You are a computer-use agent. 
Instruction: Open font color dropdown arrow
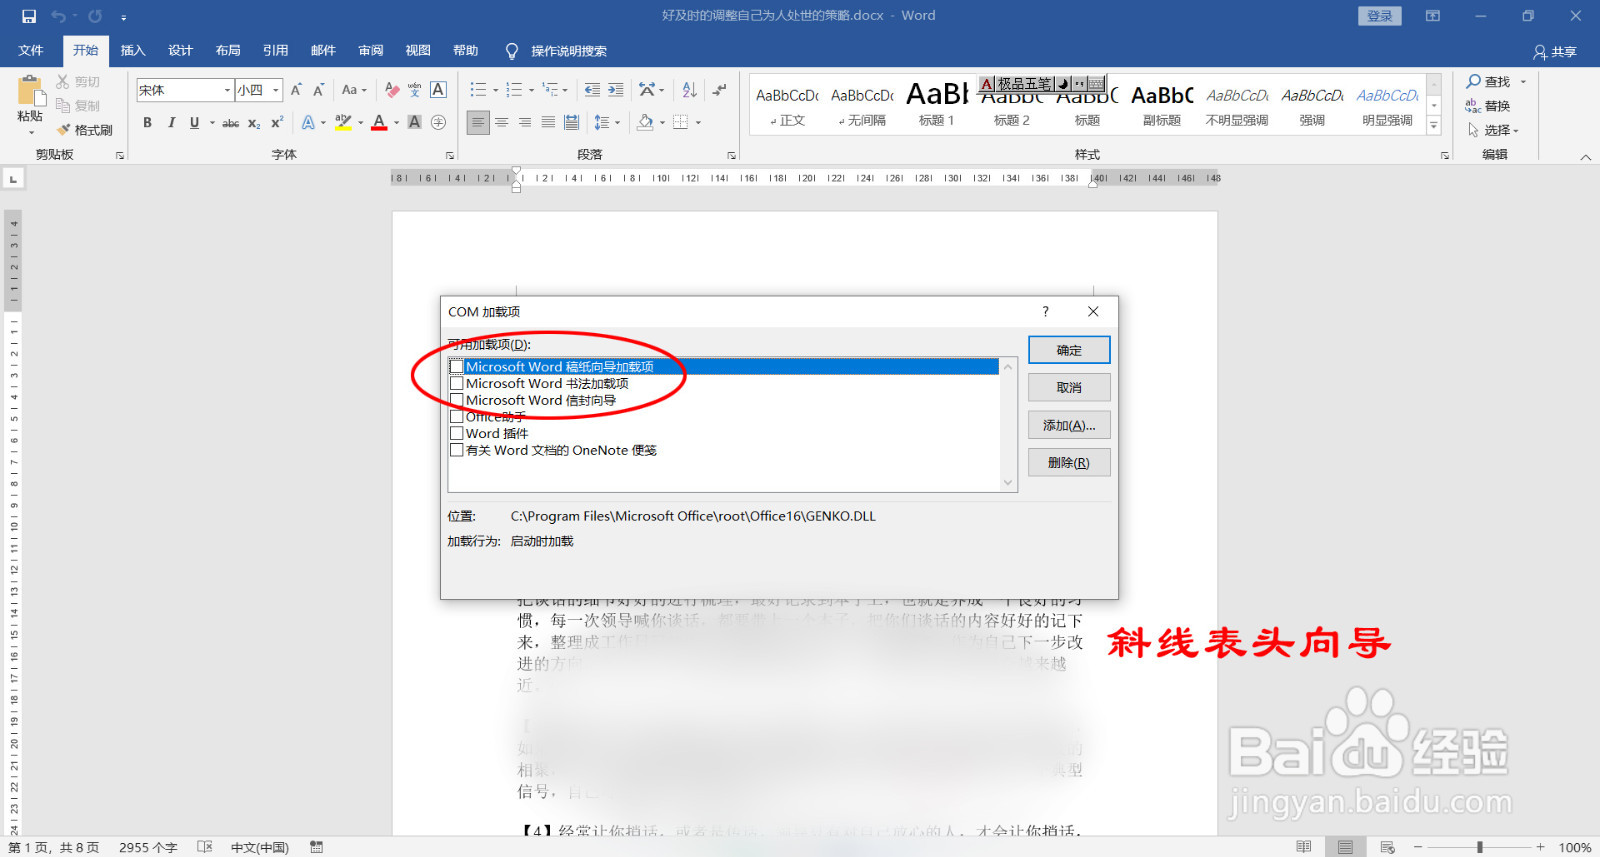[396, 123]
